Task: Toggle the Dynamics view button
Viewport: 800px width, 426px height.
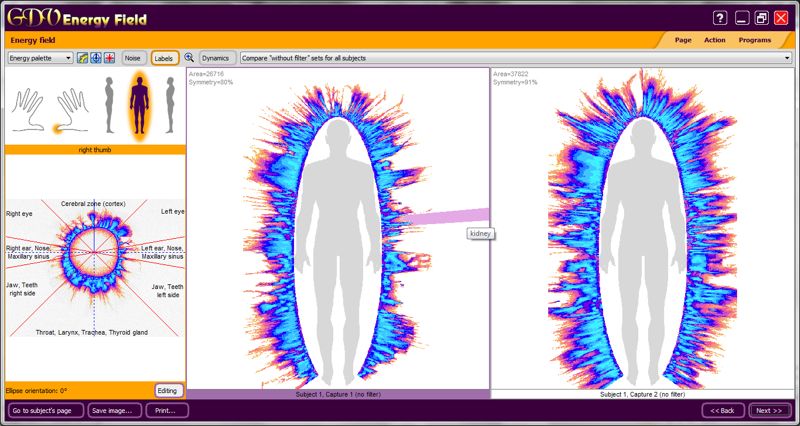Action: pos(218,58)
